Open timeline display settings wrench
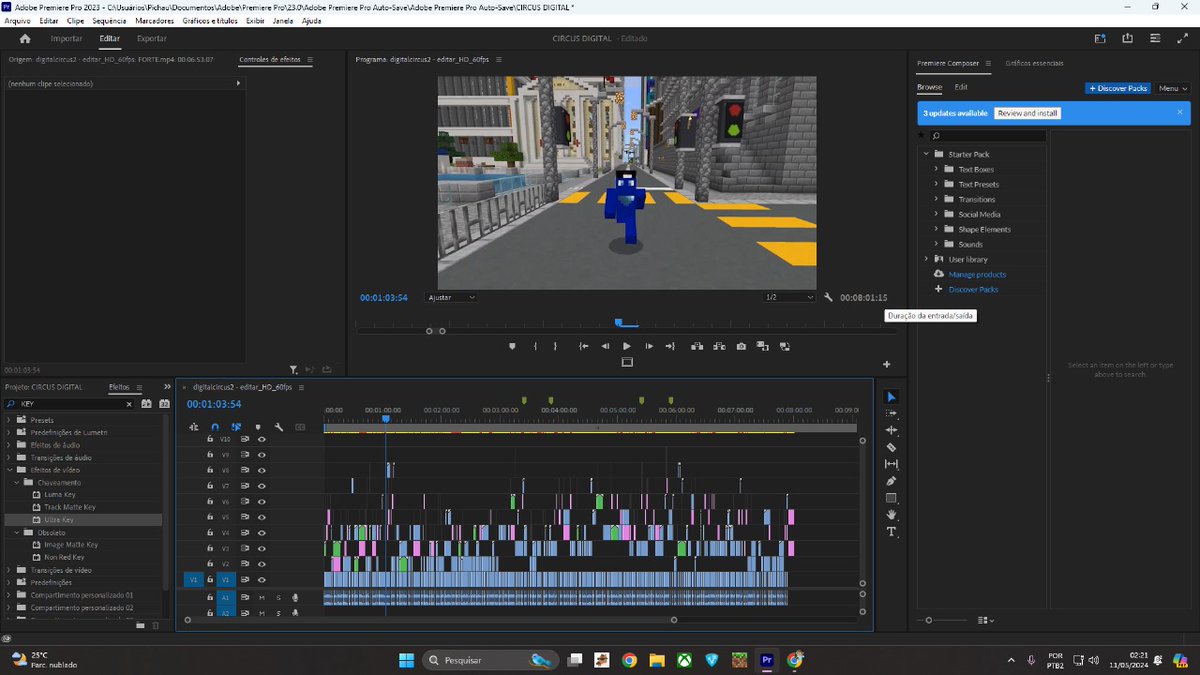Image resolution: width=1200 pixels, height=675 pixels. click(x=278, y=427)
